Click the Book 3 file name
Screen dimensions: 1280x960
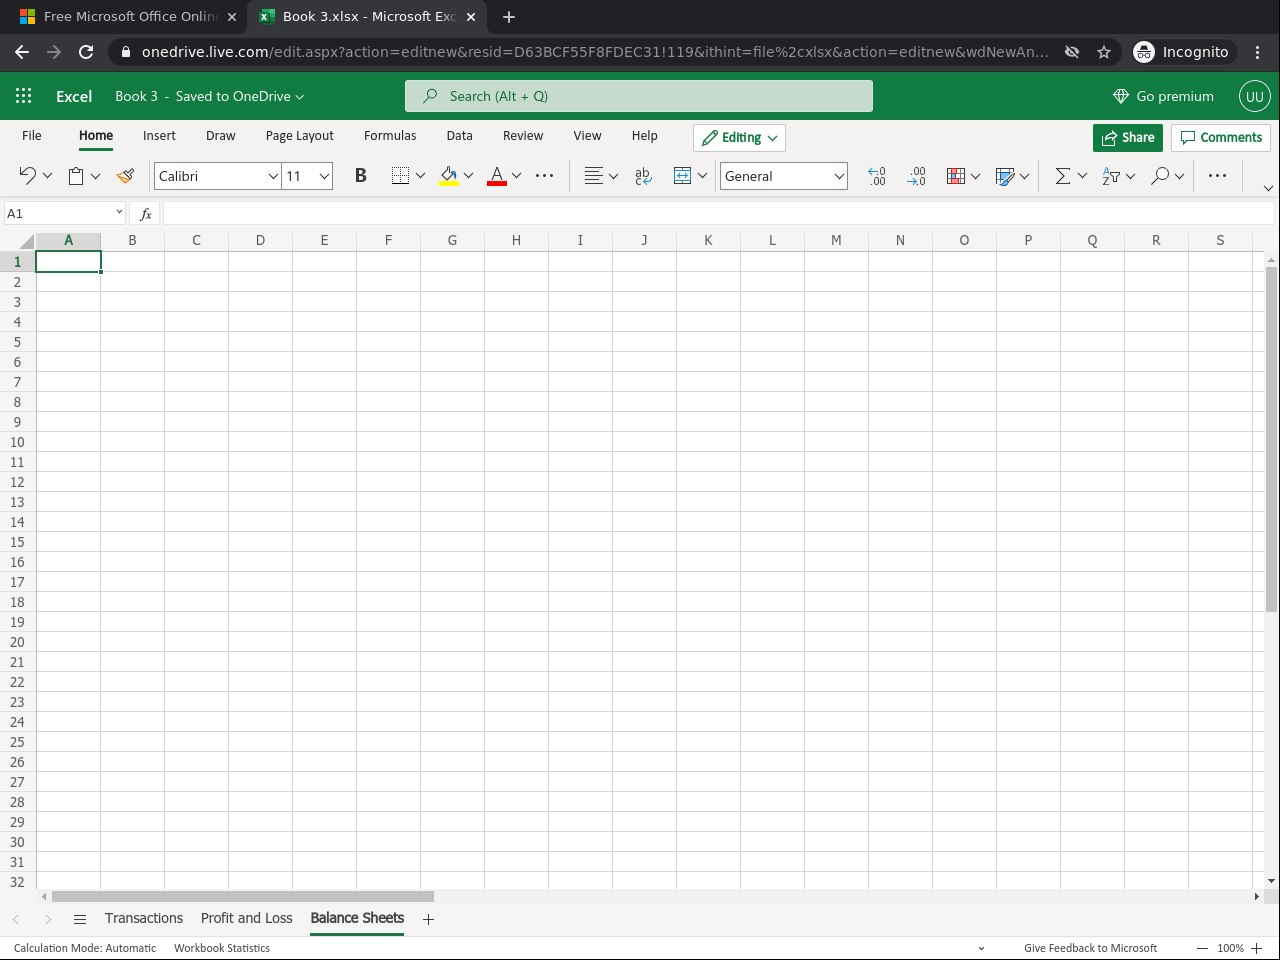click(x=136, y=96)
